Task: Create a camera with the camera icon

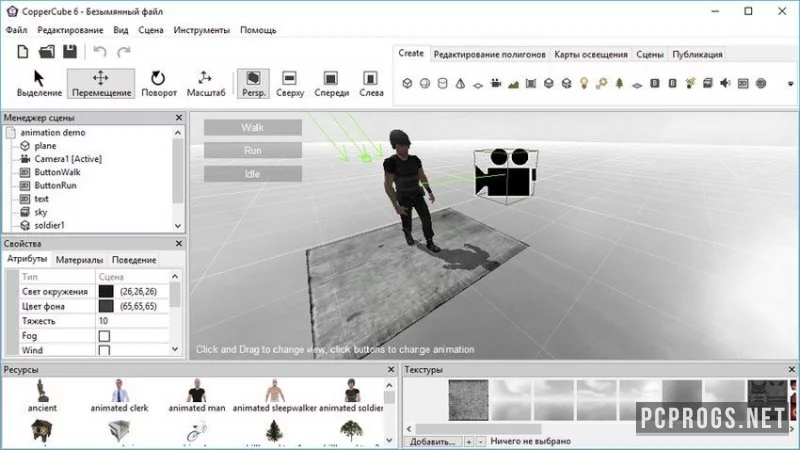Action: [x=495, y=83]
